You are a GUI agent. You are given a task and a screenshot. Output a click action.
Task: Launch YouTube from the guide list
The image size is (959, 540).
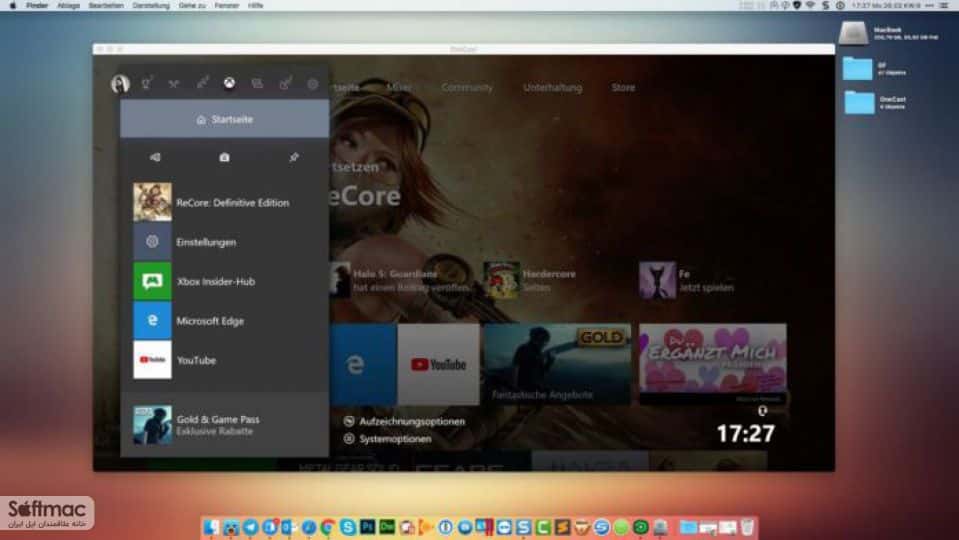224,360
